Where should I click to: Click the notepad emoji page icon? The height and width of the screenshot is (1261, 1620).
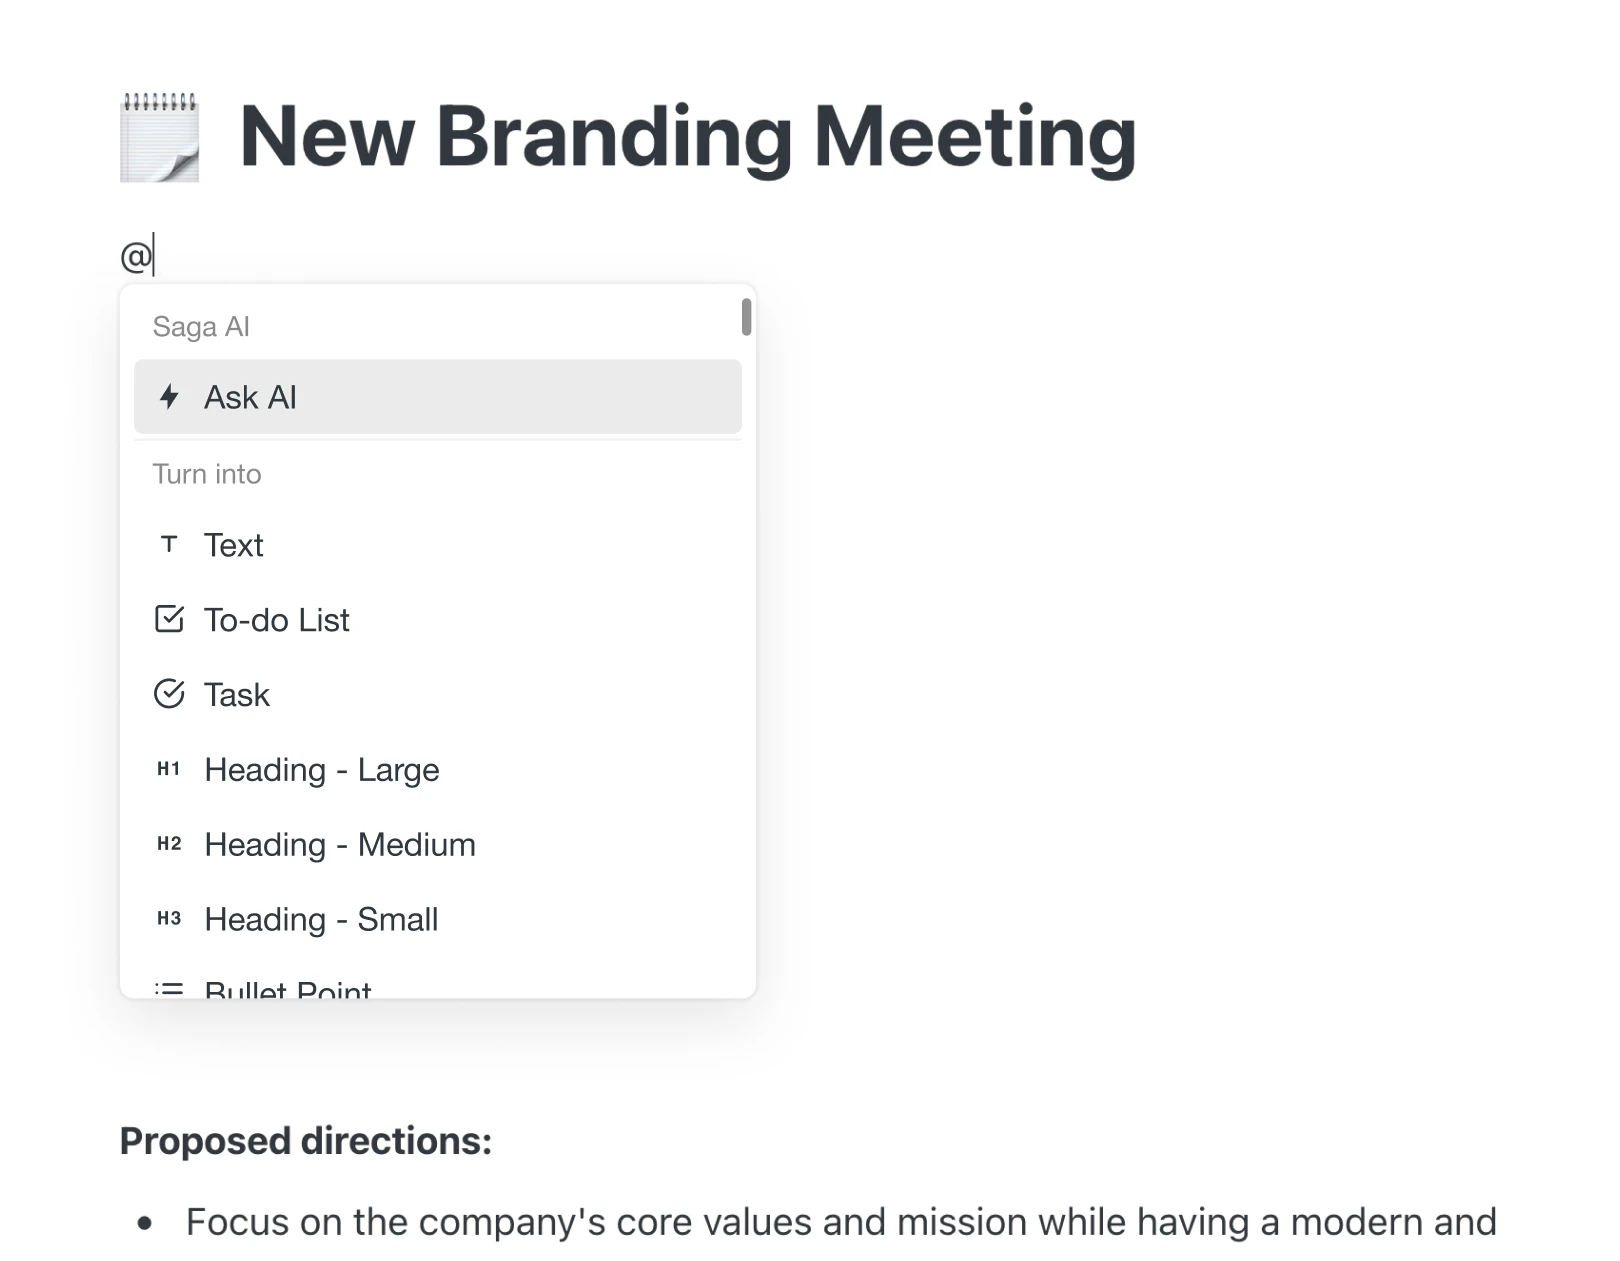[160, 137]
